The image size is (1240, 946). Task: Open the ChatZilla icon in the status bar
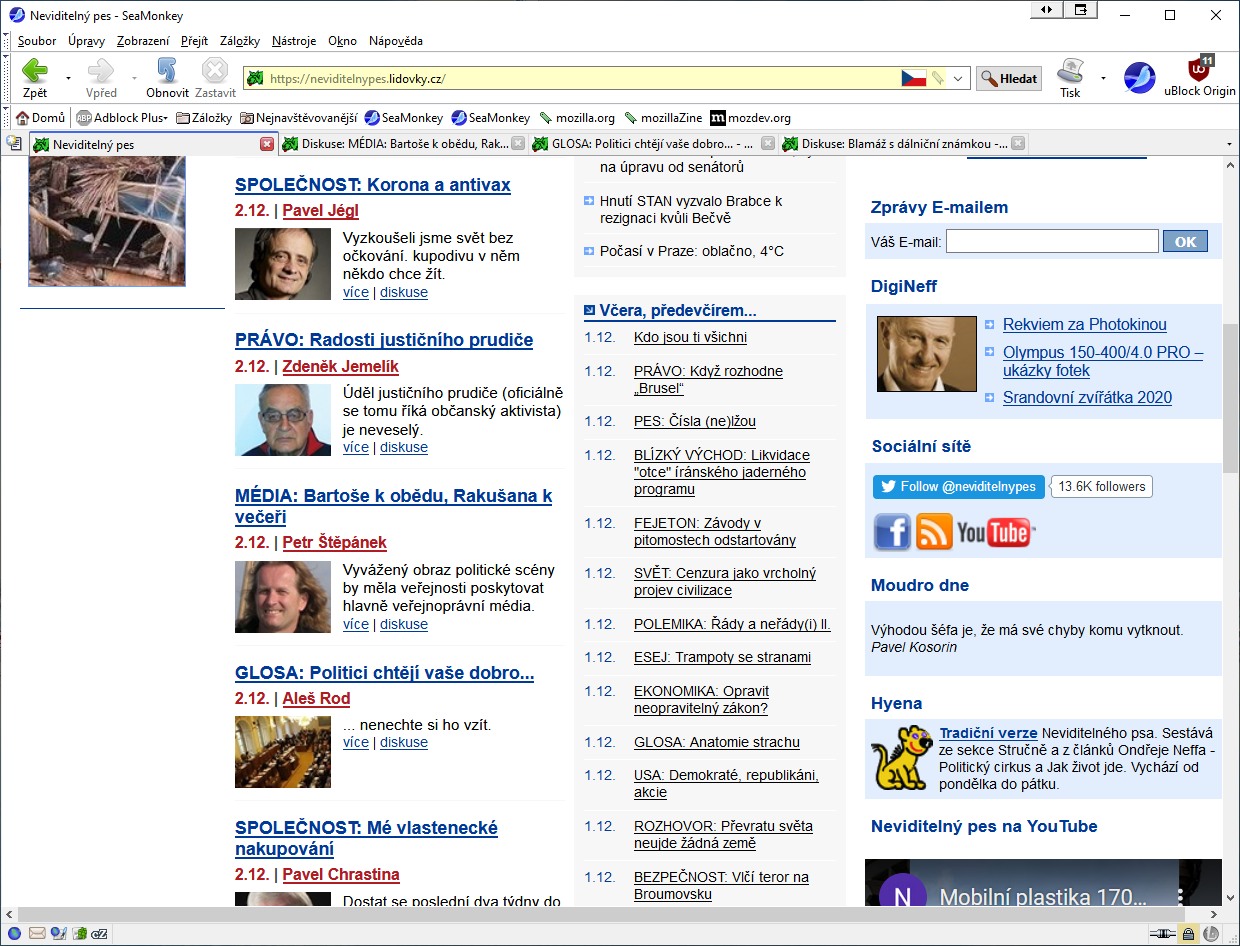[100, 934]
